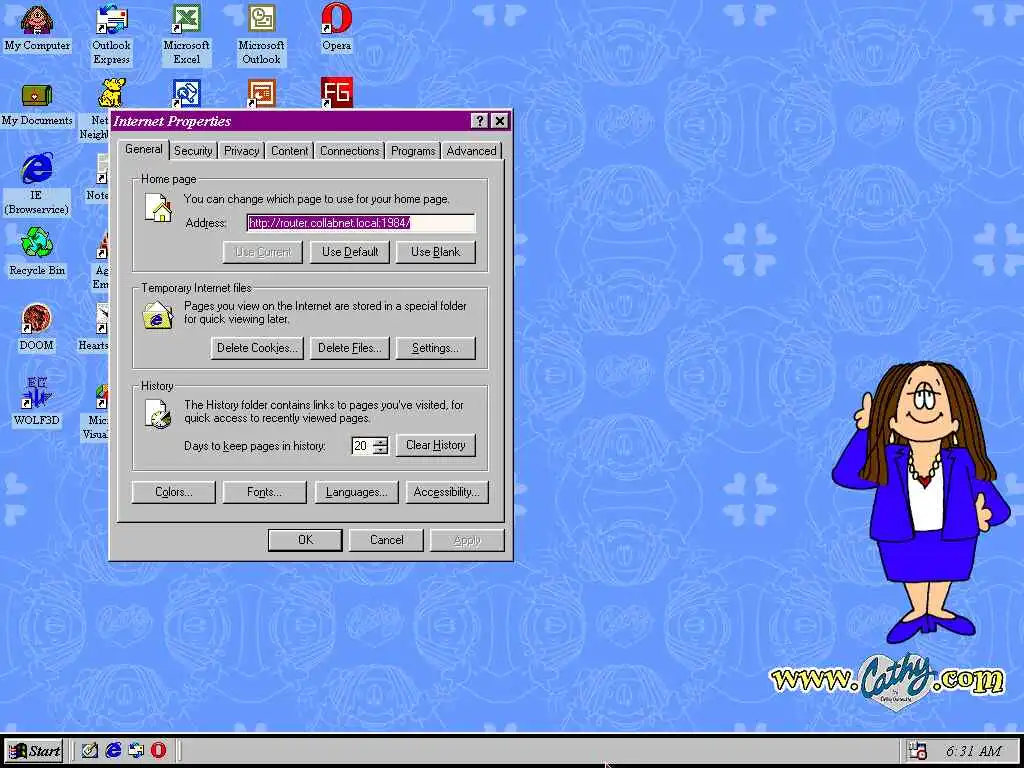1024x768 pixels.
Task: Switch to the Privacy tab
Action: [242, 150]
